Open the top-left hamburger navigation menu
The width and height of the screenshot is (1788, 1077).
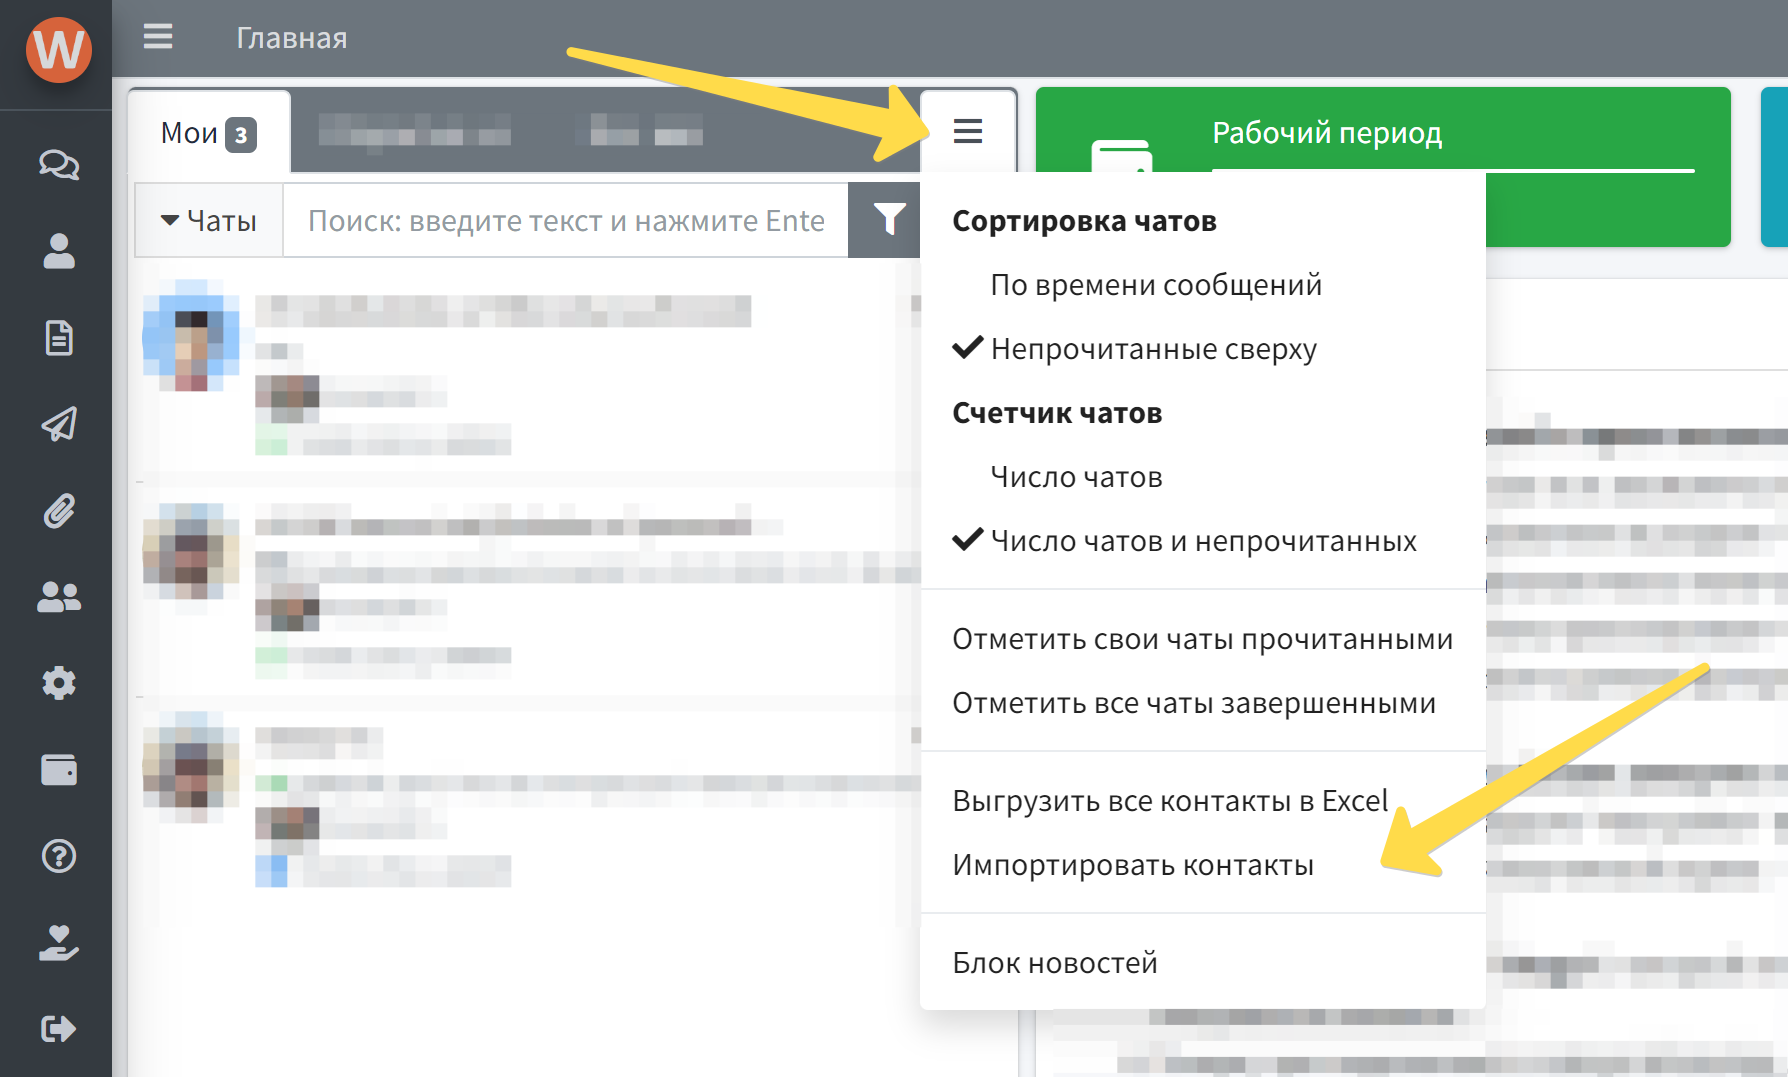(x=158, y=37)
